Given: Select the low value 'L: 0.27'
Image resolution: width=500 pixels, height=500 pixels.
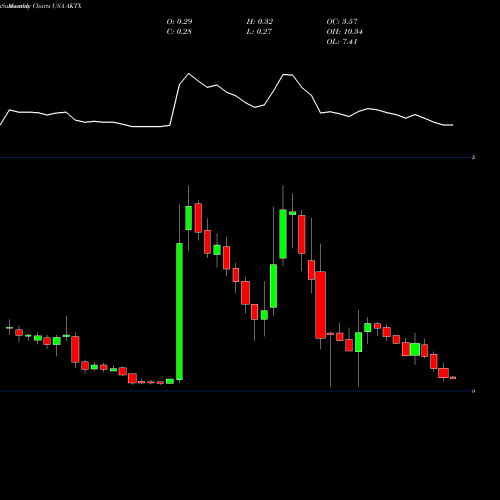Looking at the screenshot, I should [x=259, y=32].
